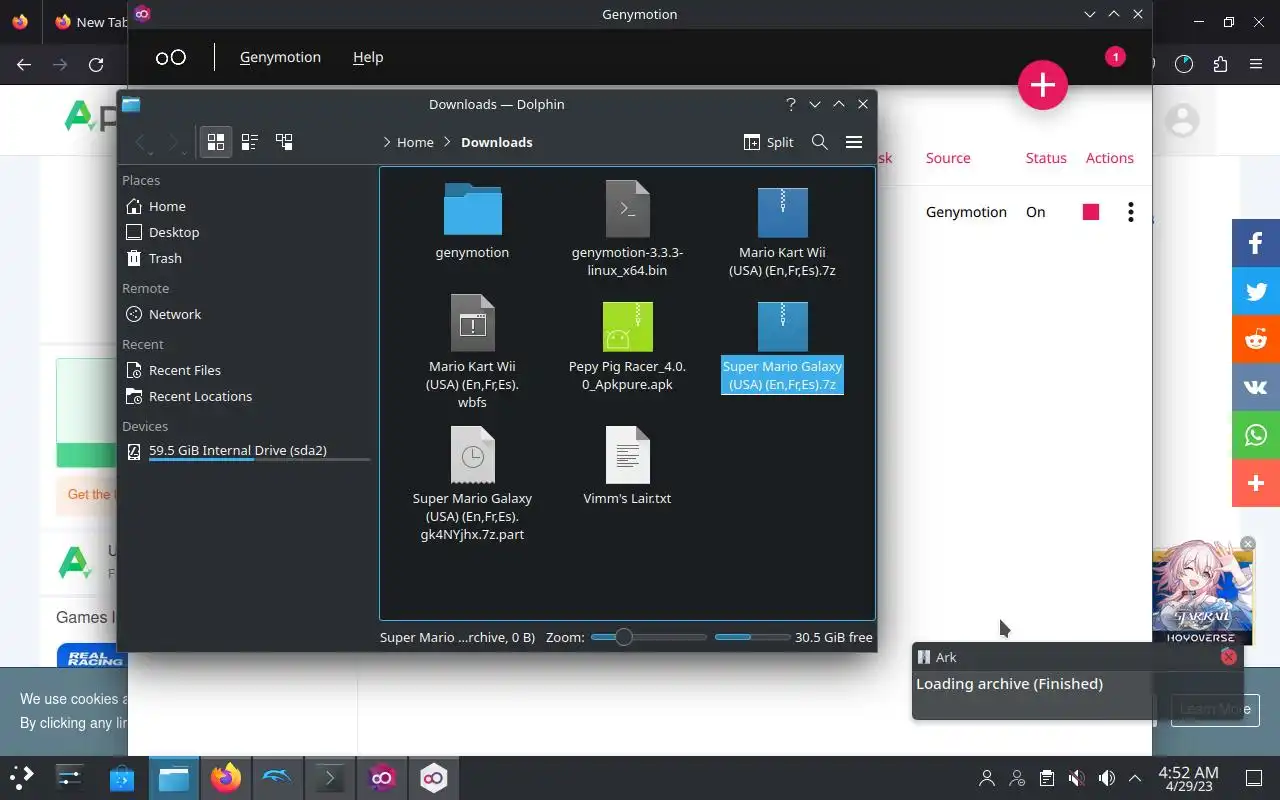The image size is (1280, 800).
Task: Click Actions column header in Genymotion
Action: coord(1110,158)
